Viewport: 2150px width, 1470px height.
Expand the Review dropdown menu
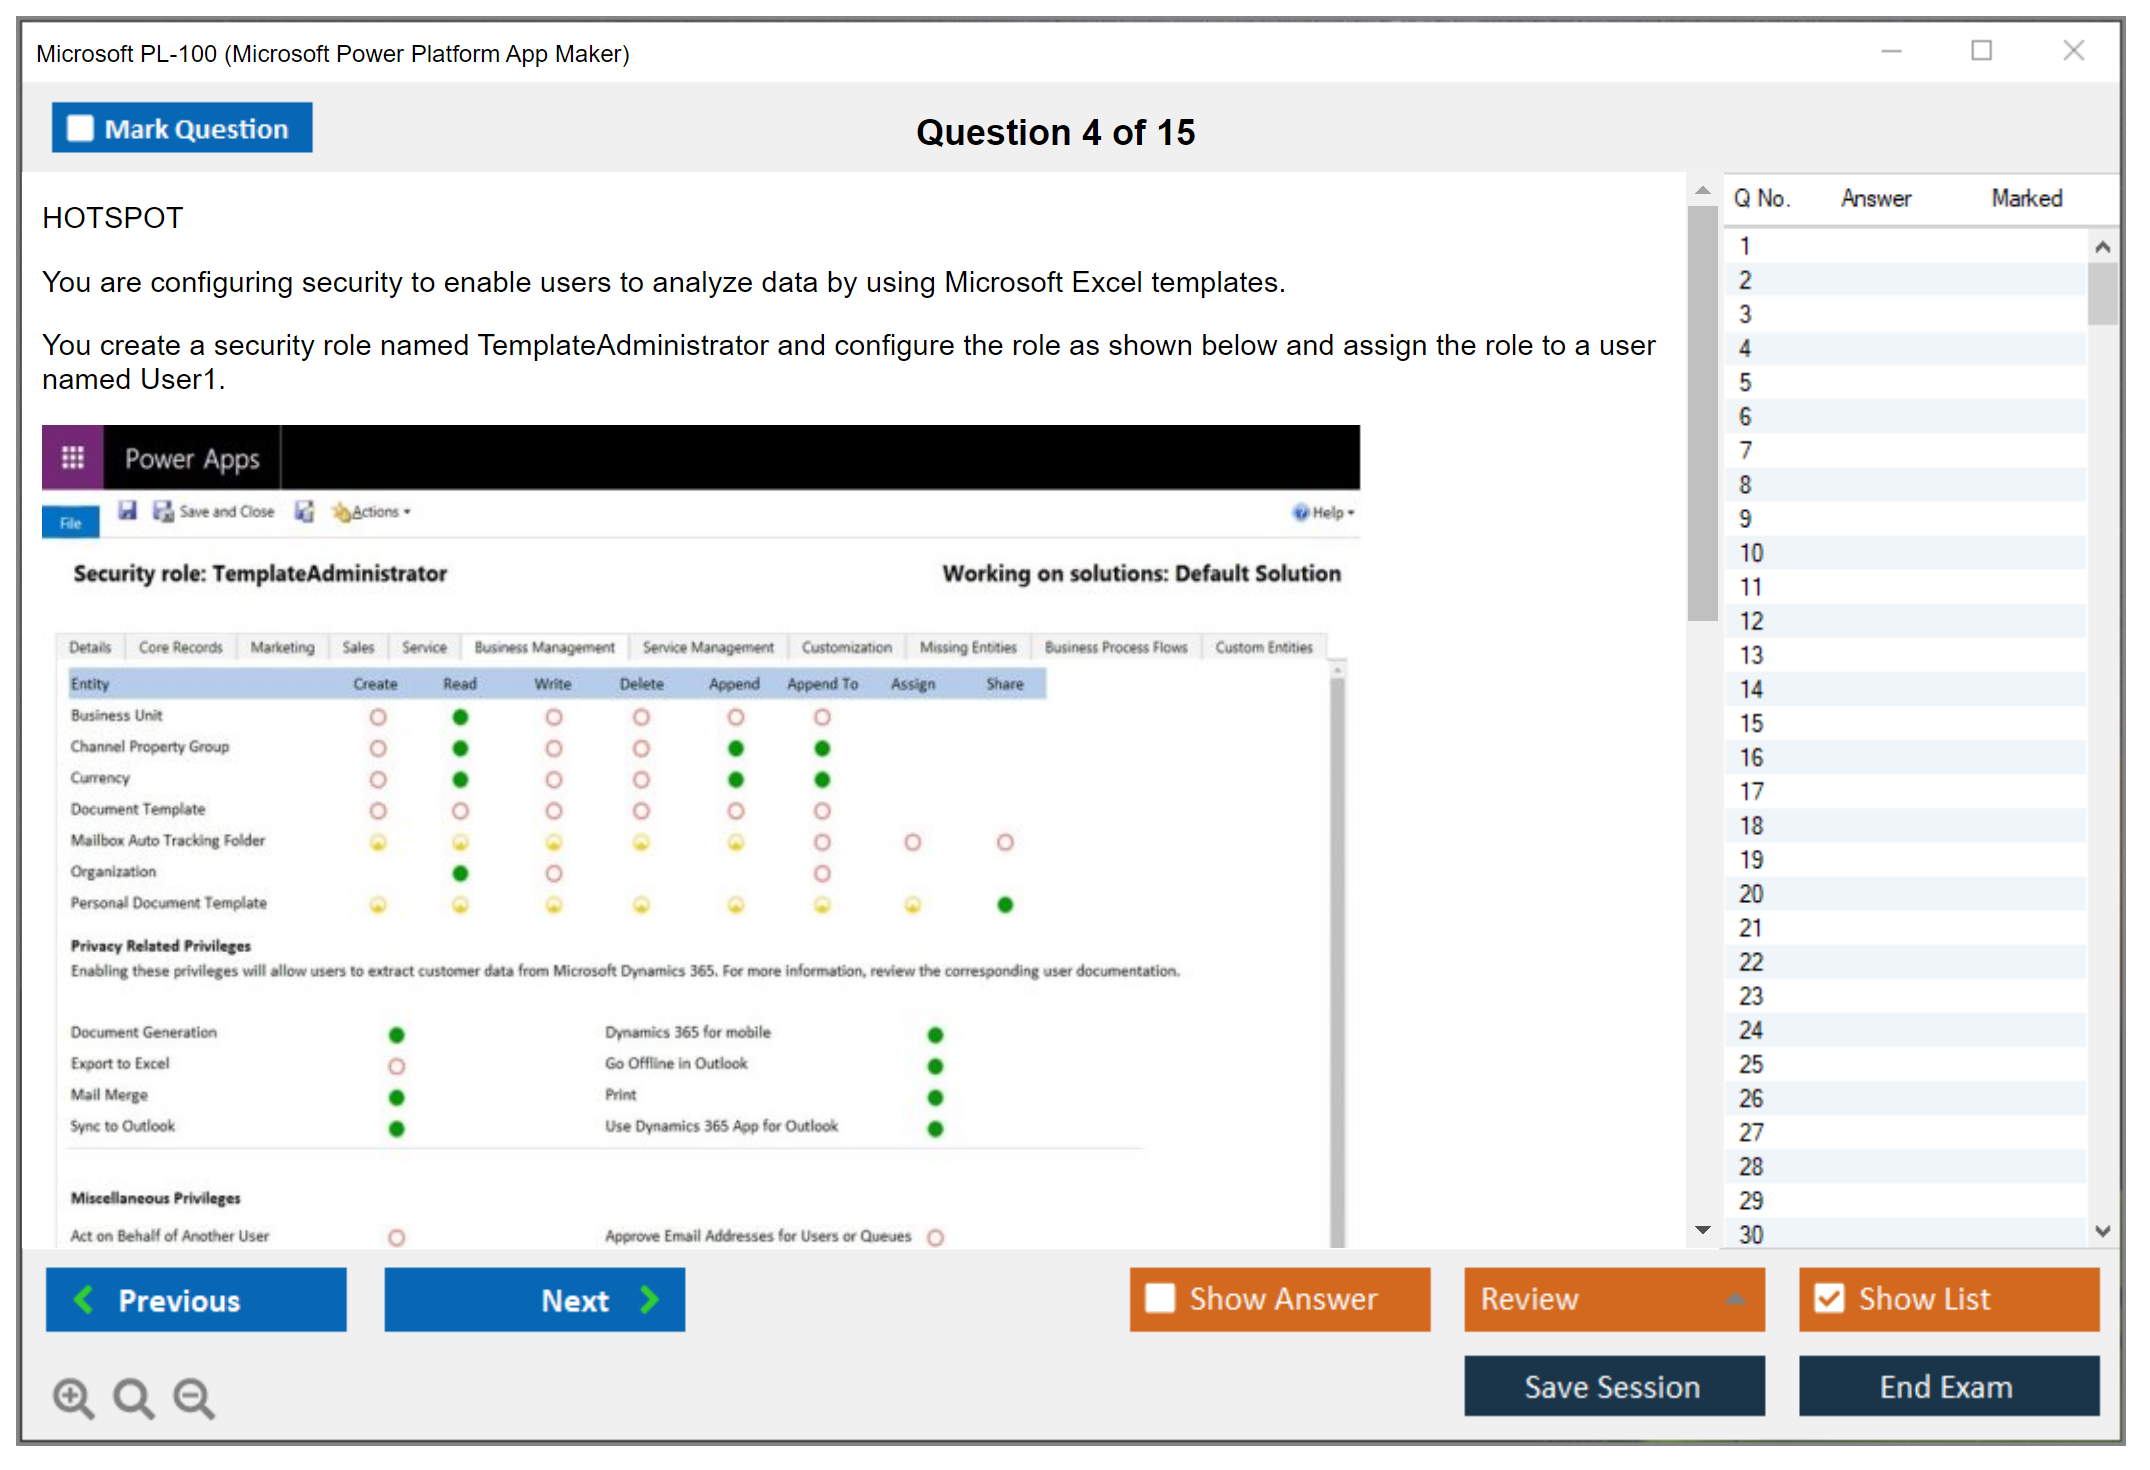click(1735, 1299)
